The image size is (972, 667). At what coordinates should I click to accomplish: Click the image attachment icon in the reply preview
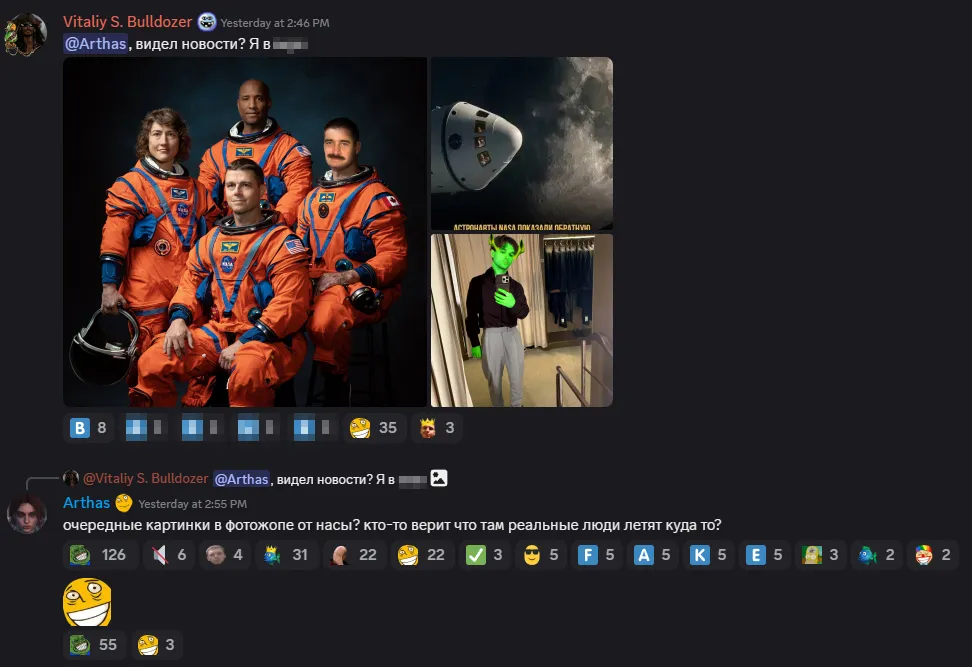coord(437,478)
